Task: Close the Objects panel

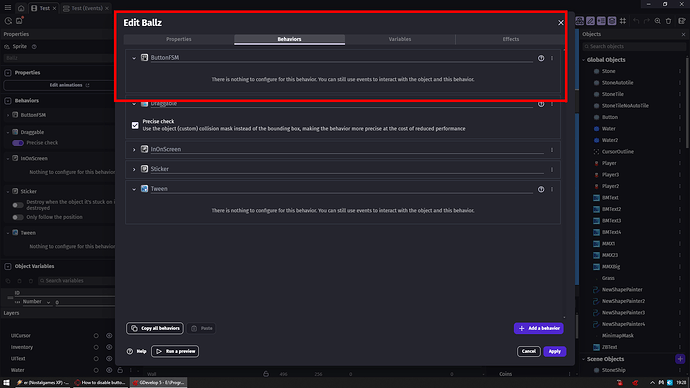Action: [x=683, y=34]
